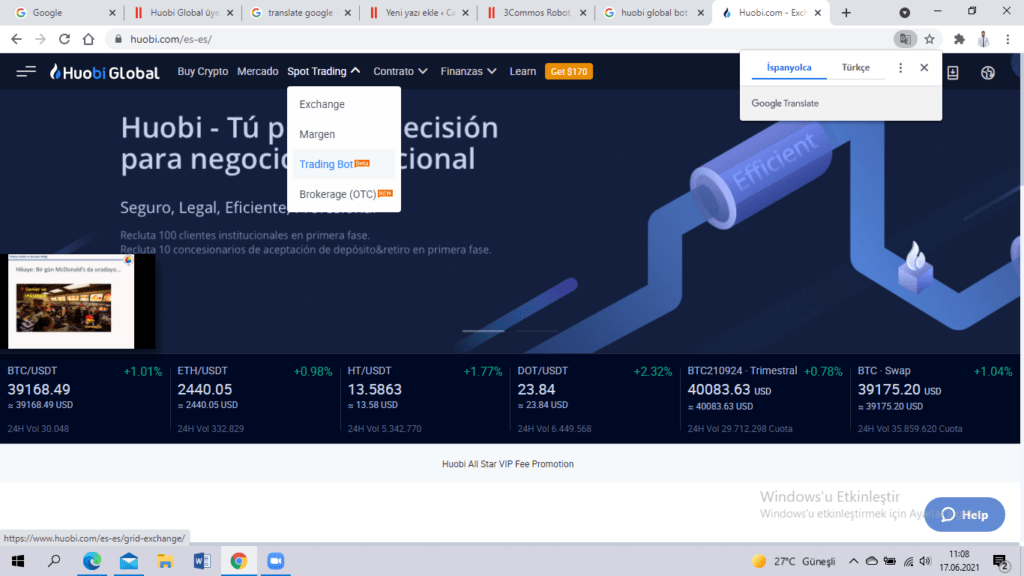This screenshot has width=1024, height=576.
Task: Click the language globe icon in Huobi header
Action: (x=987, y=72)
